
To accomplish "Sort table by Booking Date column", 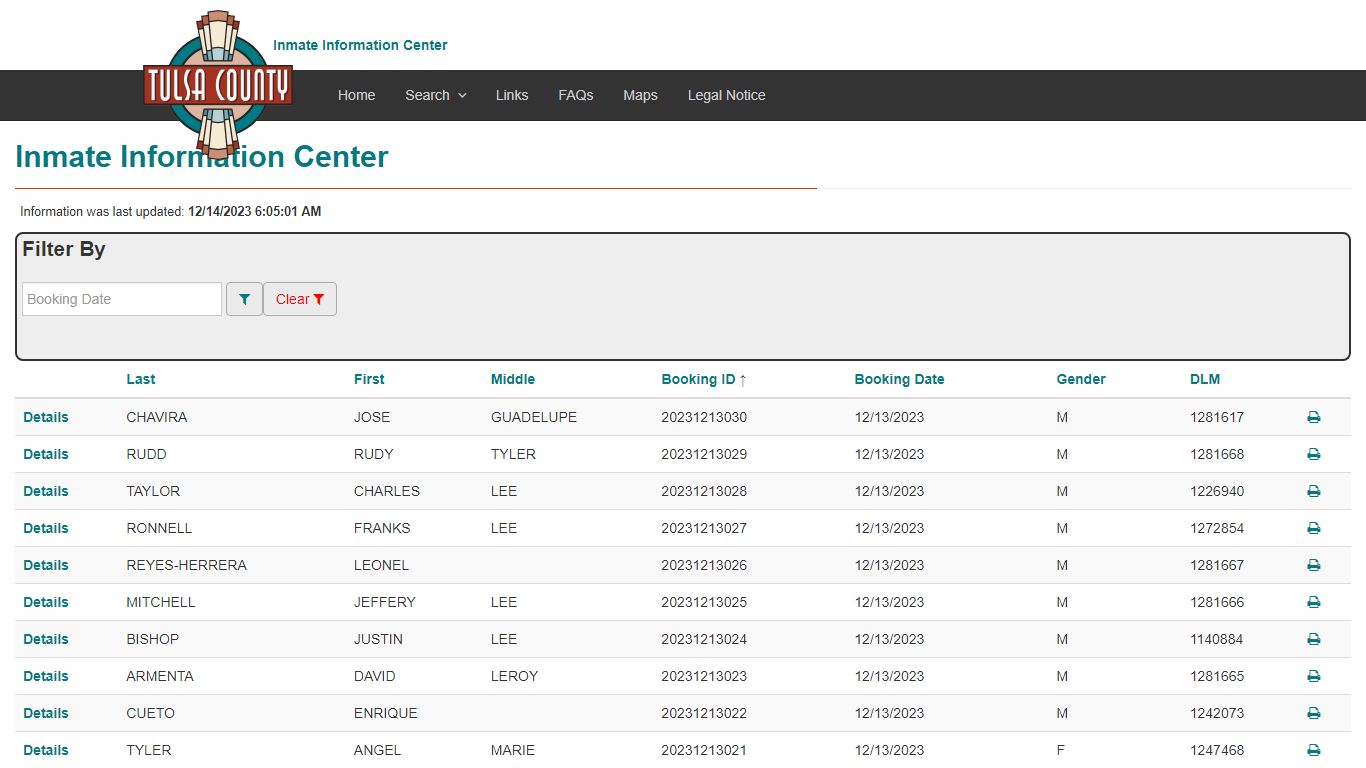I will click(x=899, y=379).
